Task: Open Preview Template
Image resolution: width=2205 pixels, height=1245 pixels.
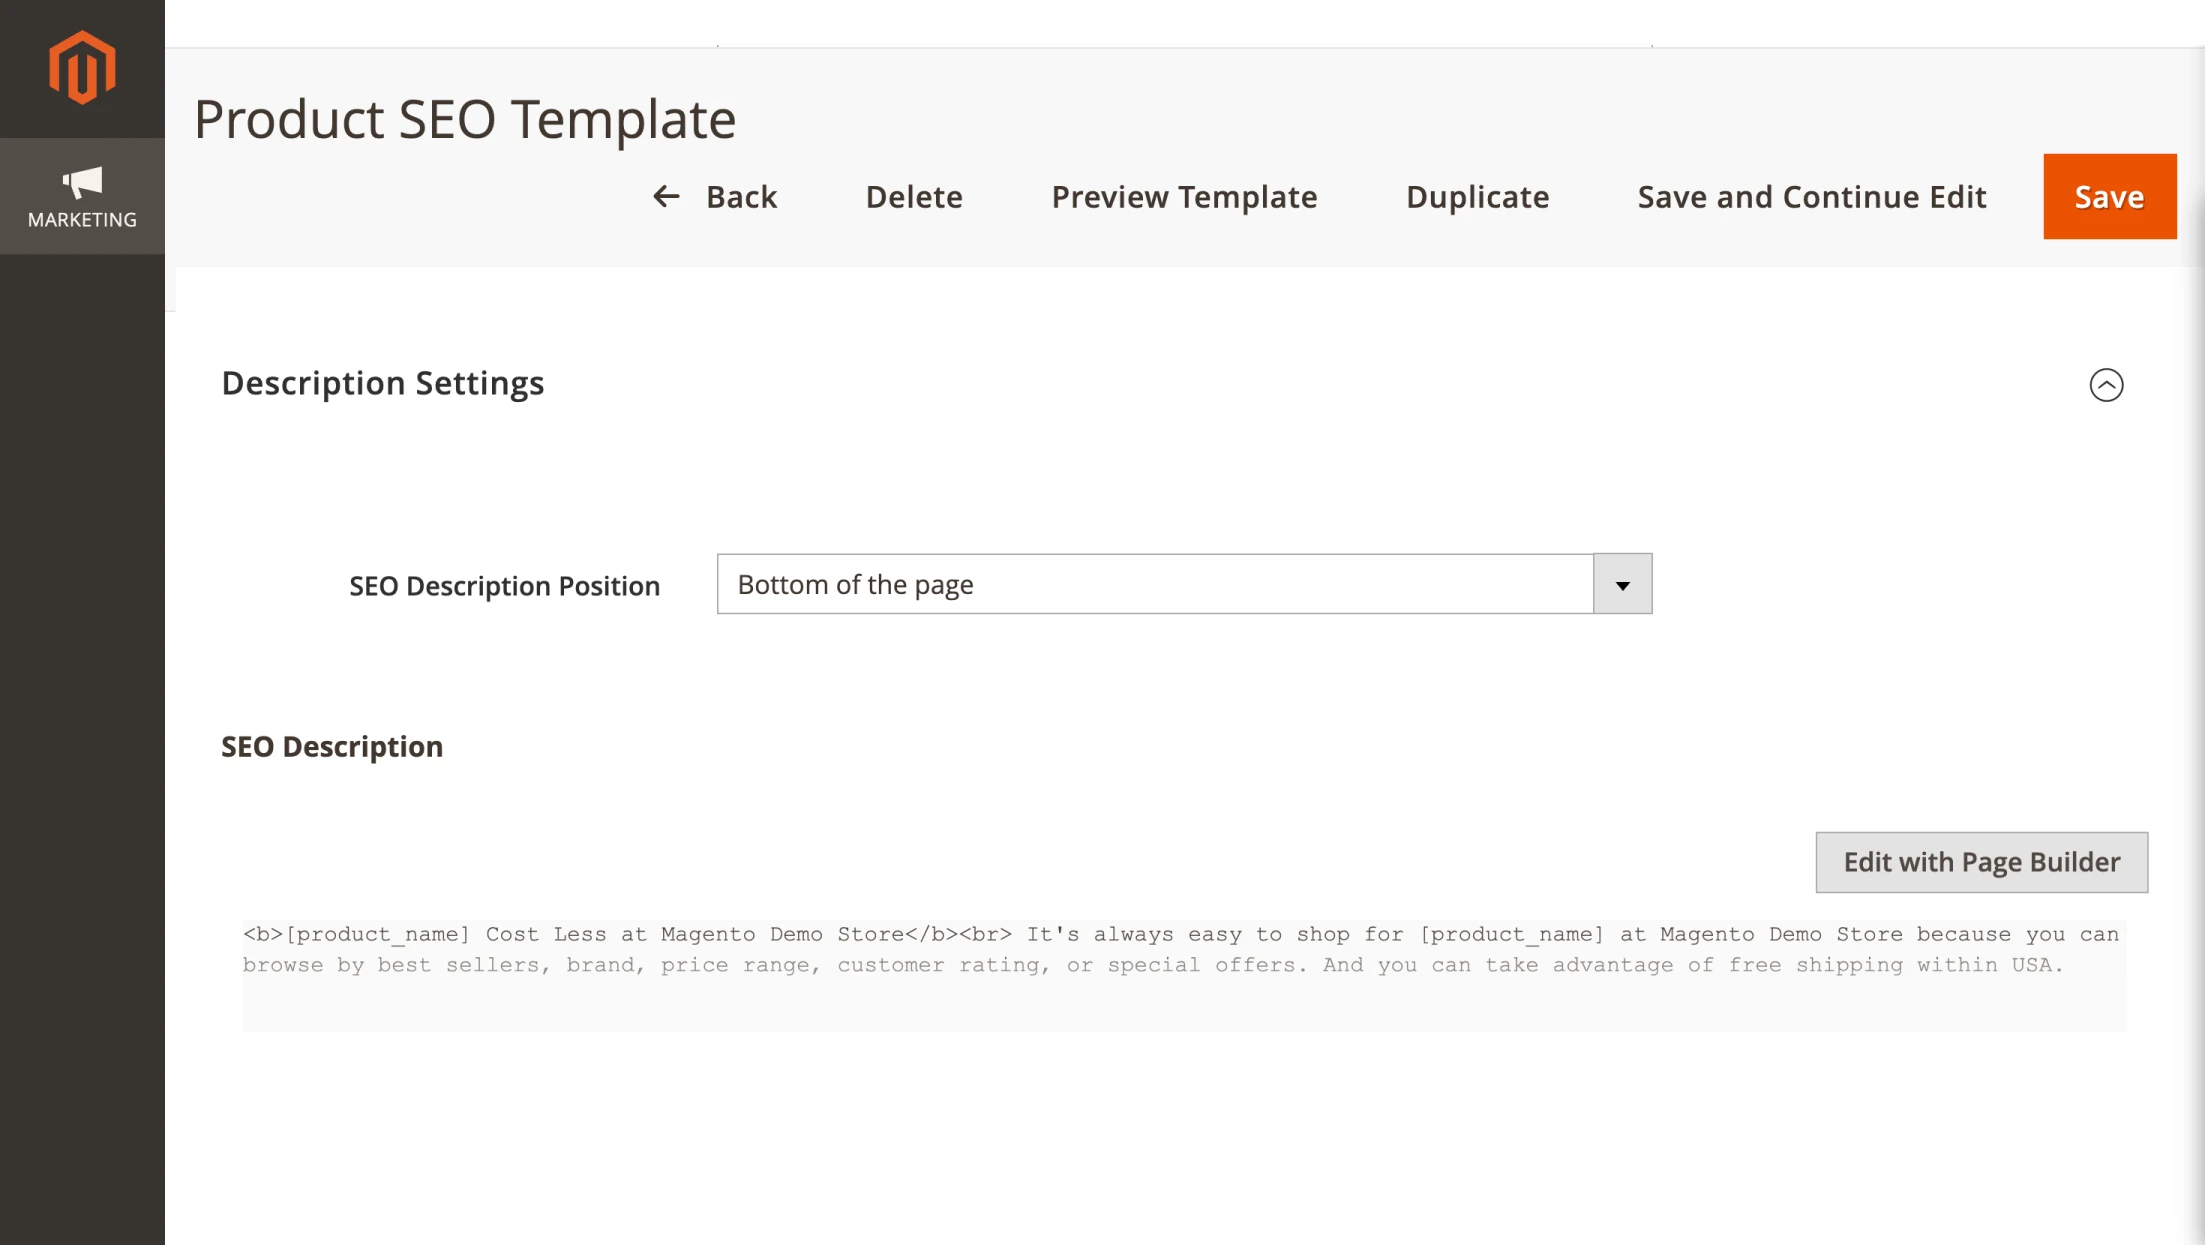Action: coord(1183,197)
